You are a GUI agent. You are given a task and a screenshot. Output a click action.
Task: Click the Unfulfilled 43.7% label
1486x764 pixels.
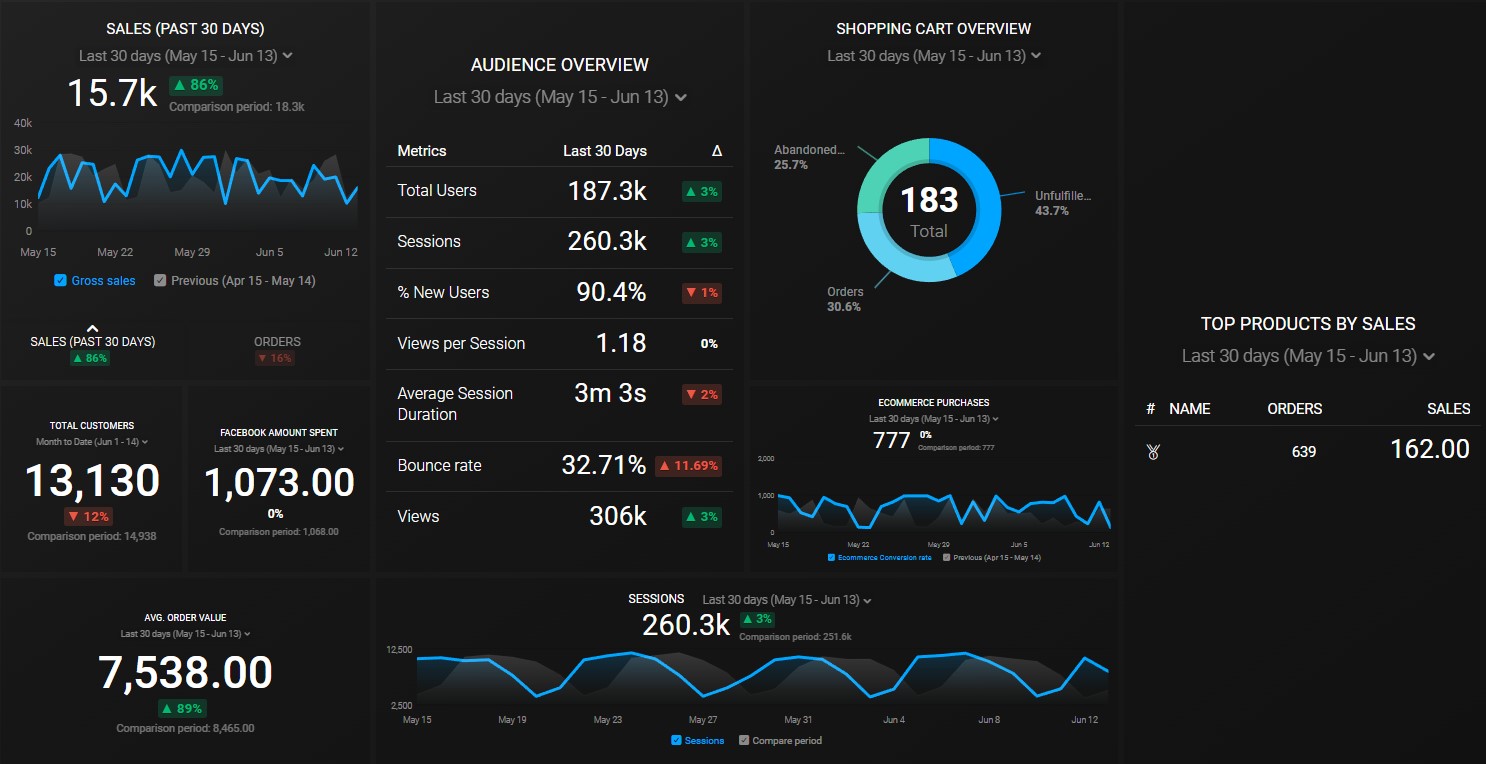click(1063, 204)
